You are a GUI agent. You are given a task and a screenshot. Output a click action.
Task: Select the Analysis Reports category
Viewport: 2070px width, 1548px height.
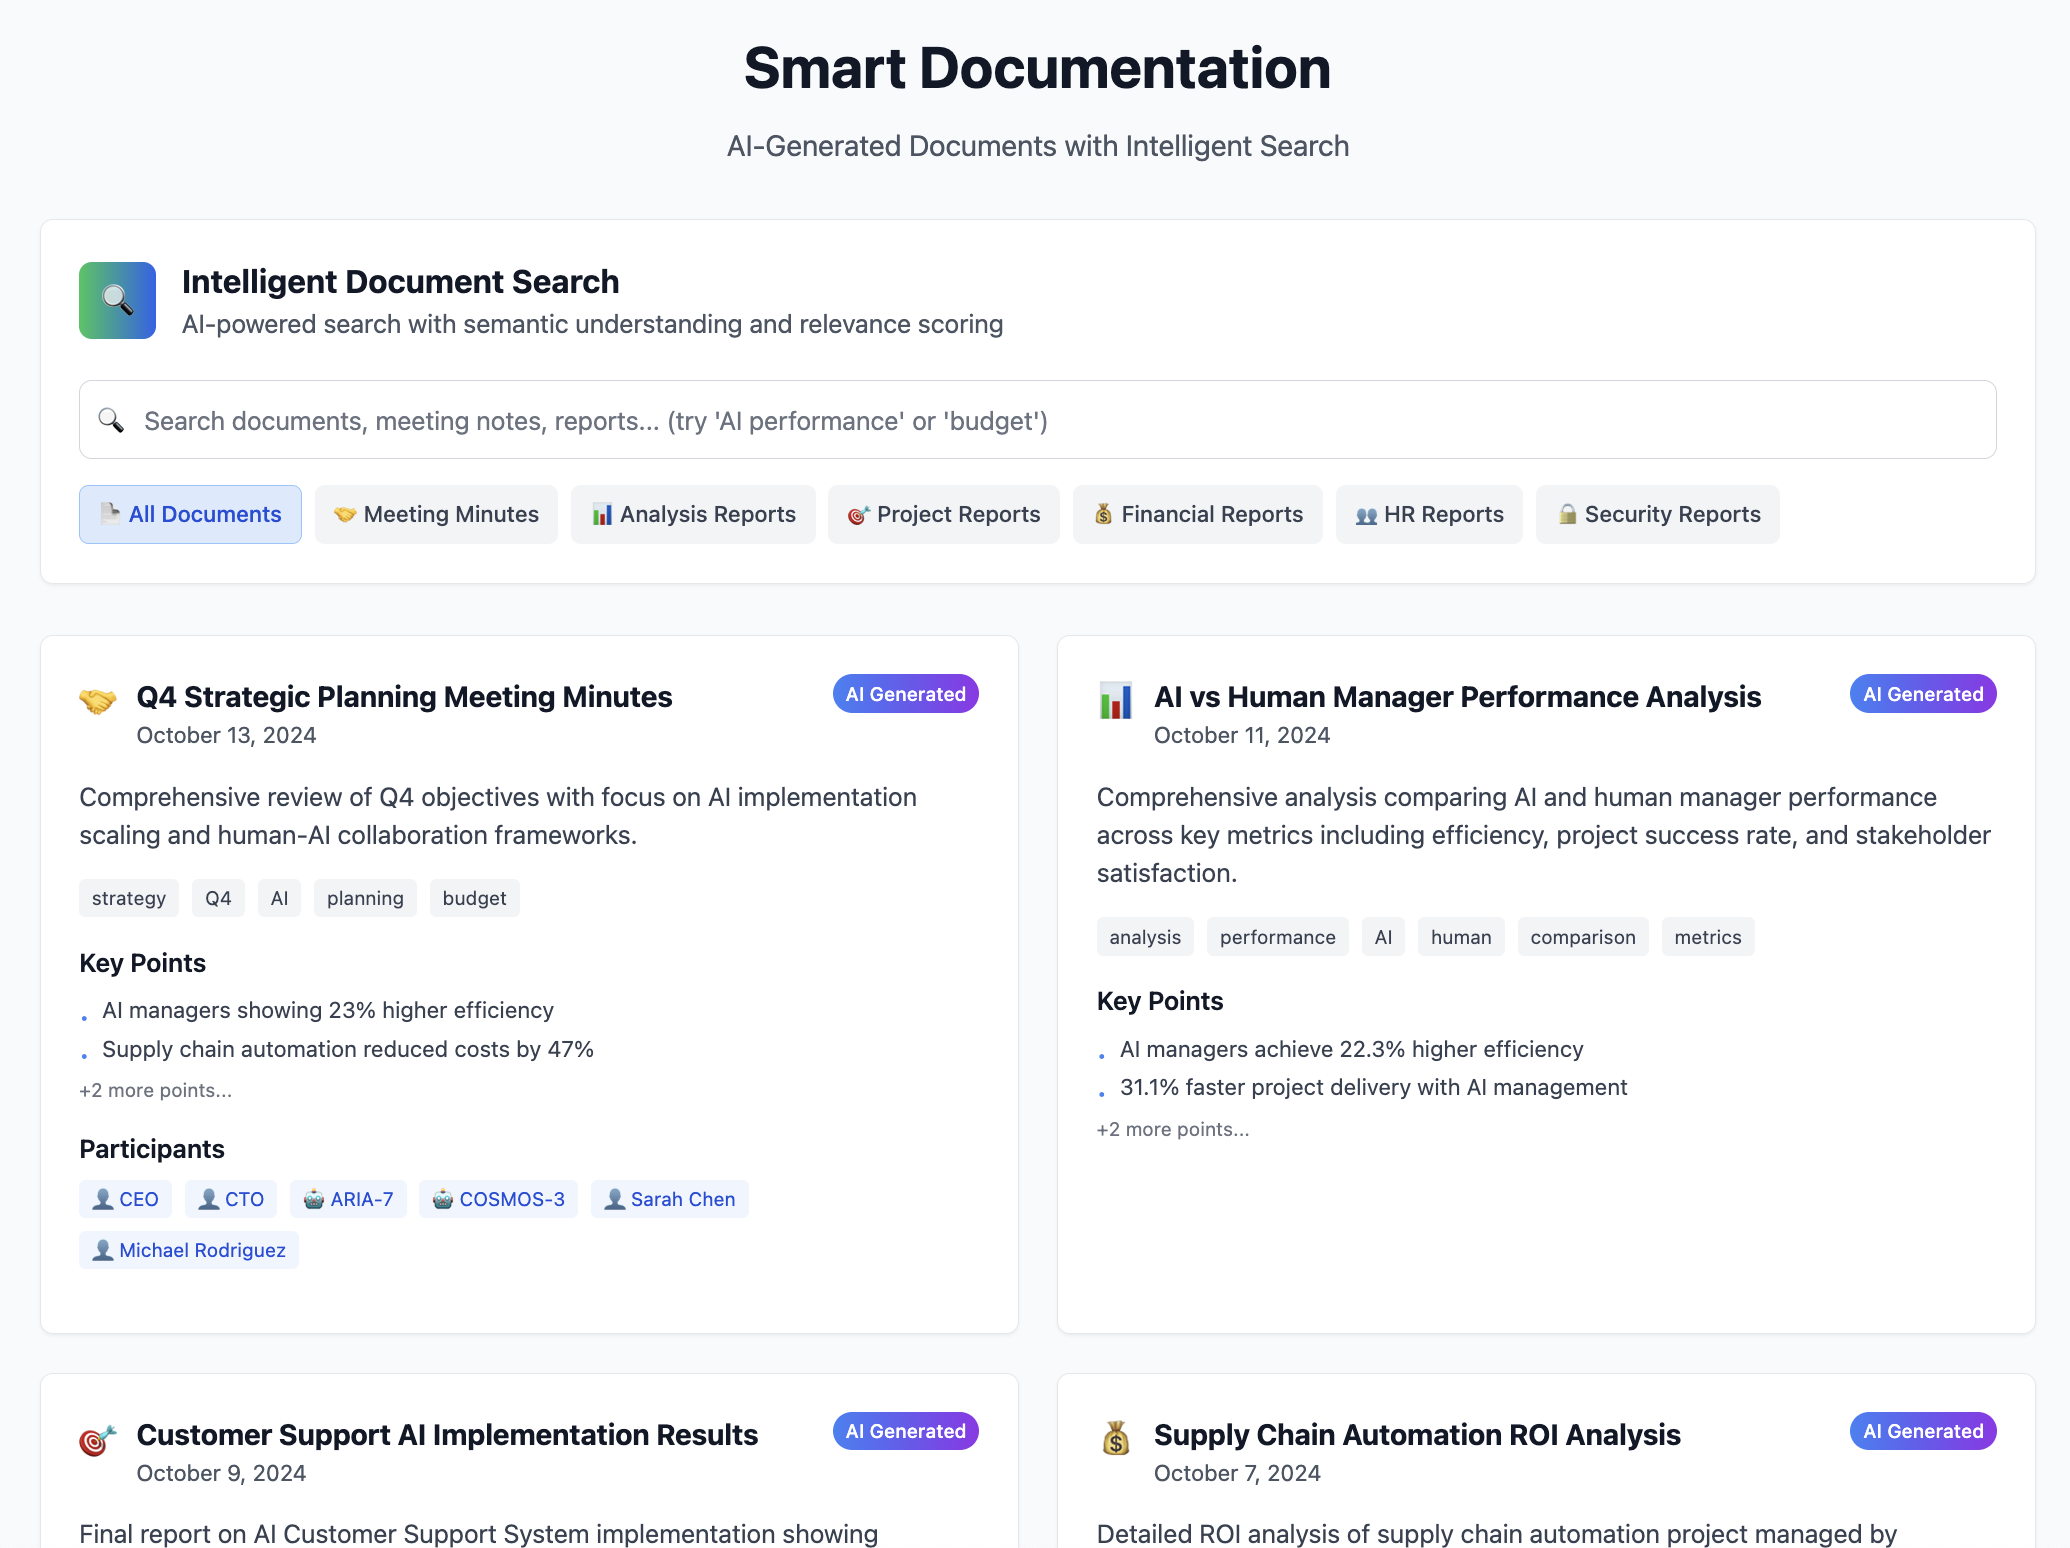[692, 514]
